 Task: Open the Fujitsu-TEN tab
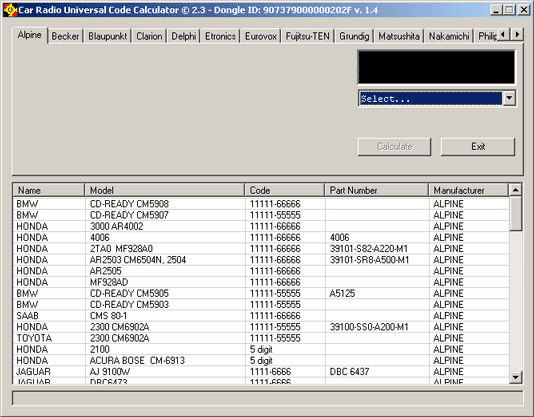coord(308,36)
